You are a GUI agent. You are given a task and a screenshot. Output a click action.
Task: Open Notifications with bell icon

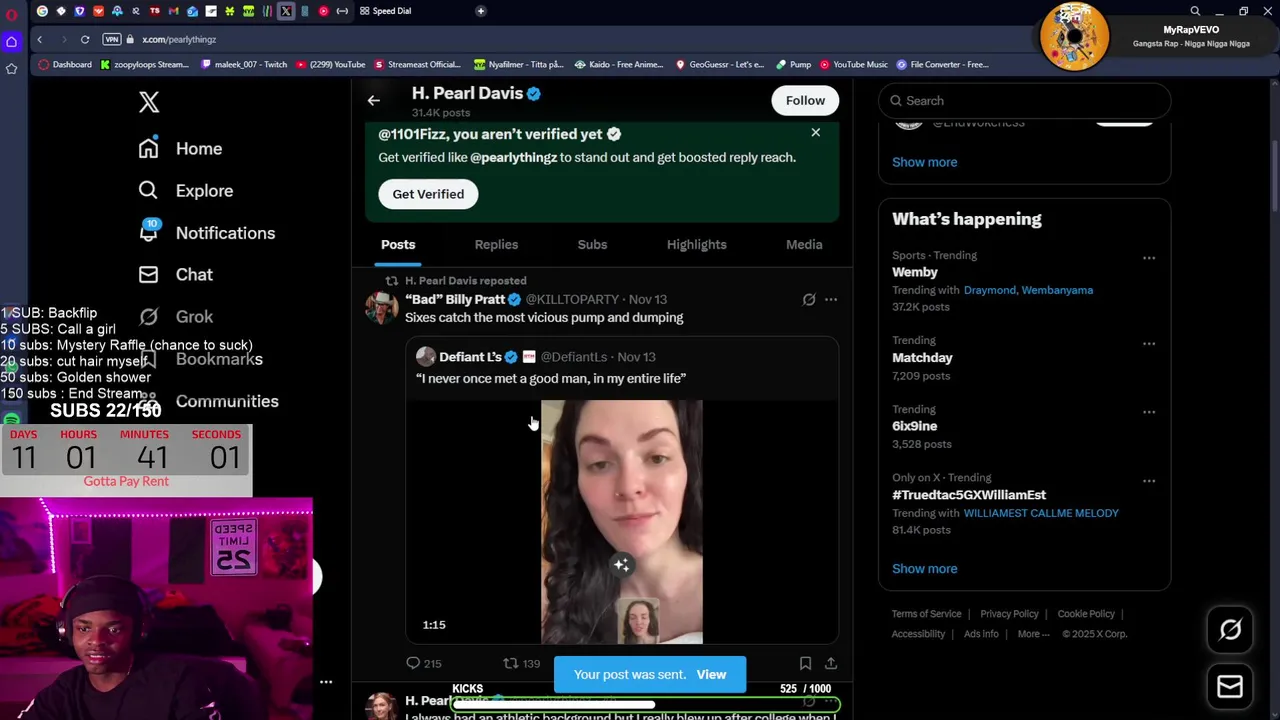207,233
